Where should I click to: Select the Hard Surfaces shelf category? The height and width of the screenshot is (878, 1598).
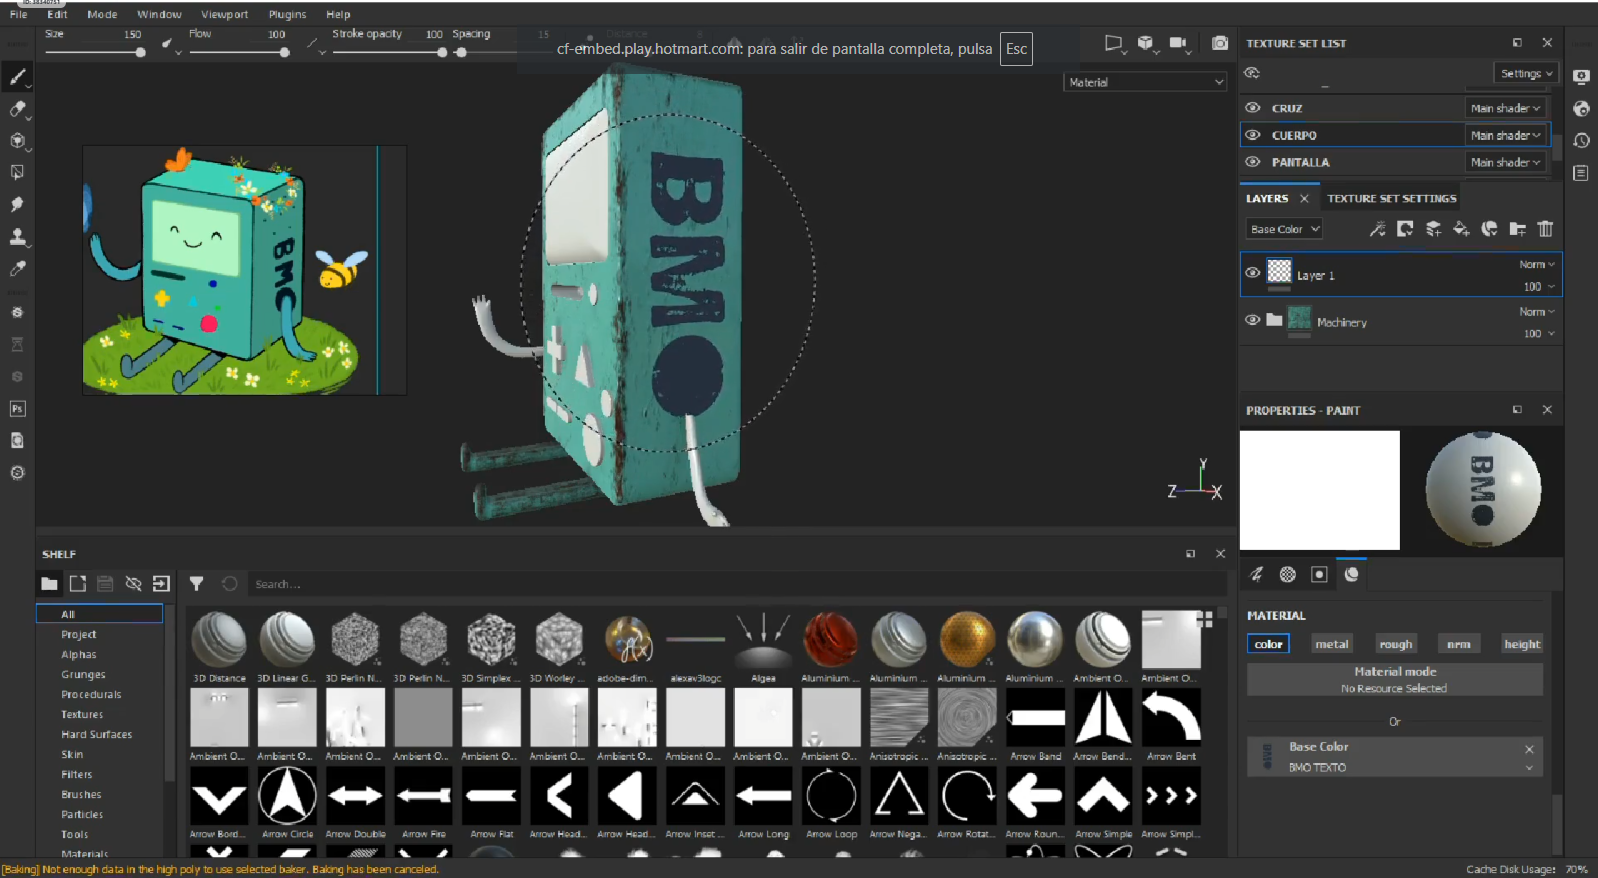coord(96,734)
